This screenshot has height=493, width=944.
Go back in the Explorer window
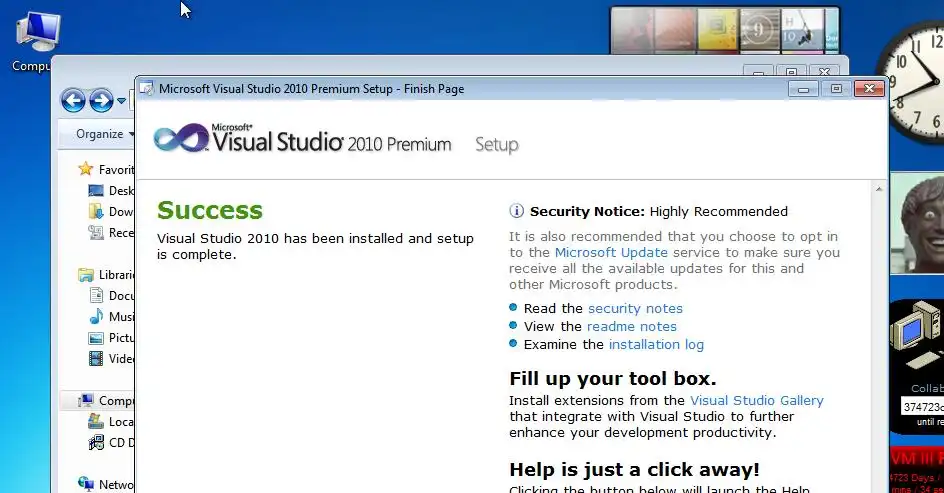tap(73, 100)
